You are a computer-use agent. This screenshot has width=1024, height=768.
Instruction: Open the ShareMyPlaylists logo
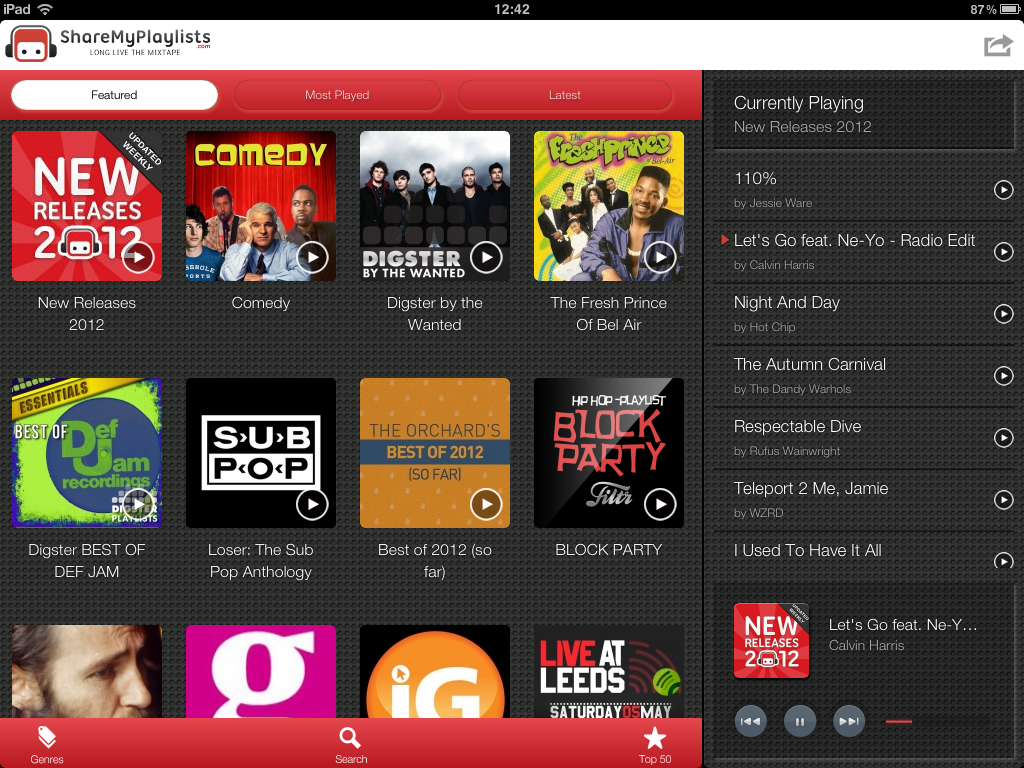[x=108, y=44]
